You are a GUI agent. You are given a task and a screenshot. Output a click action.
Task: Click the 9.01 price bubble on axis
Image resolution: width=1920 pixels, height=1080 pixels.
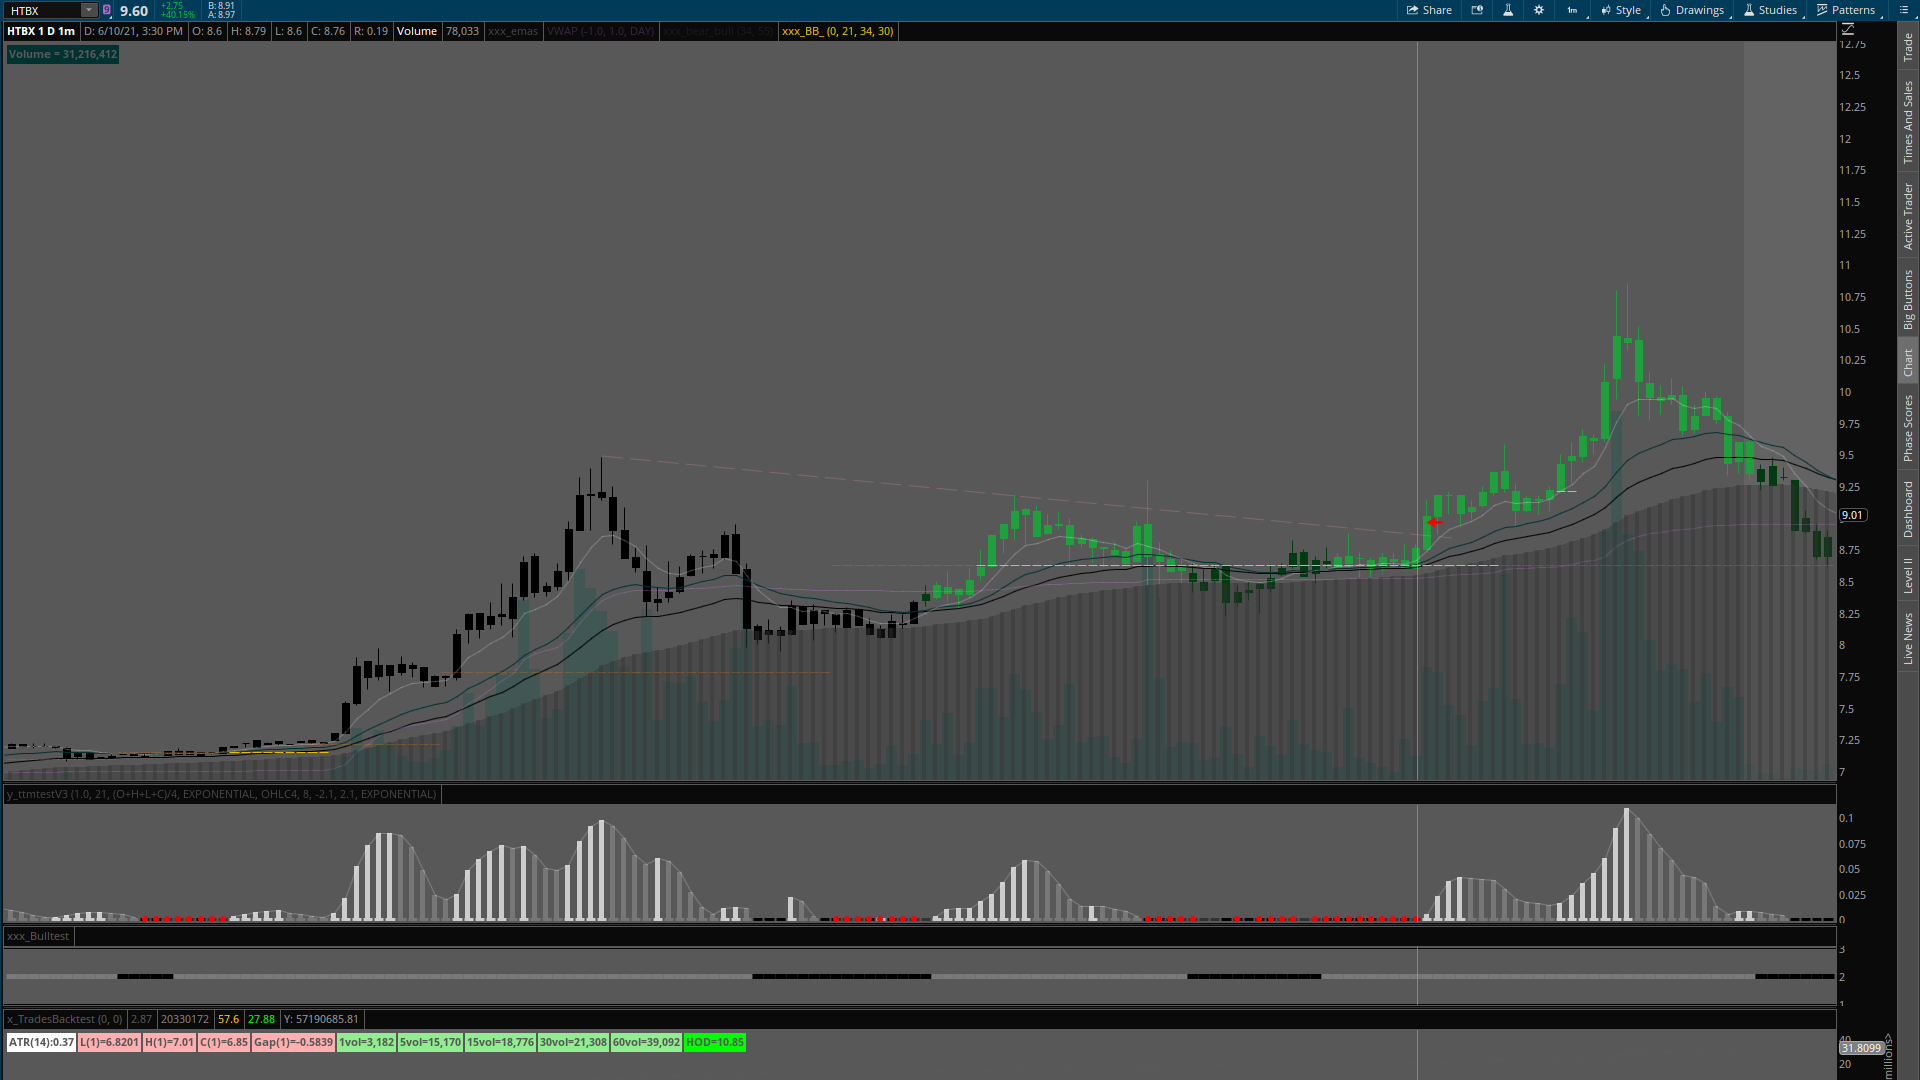[1853, 515]
